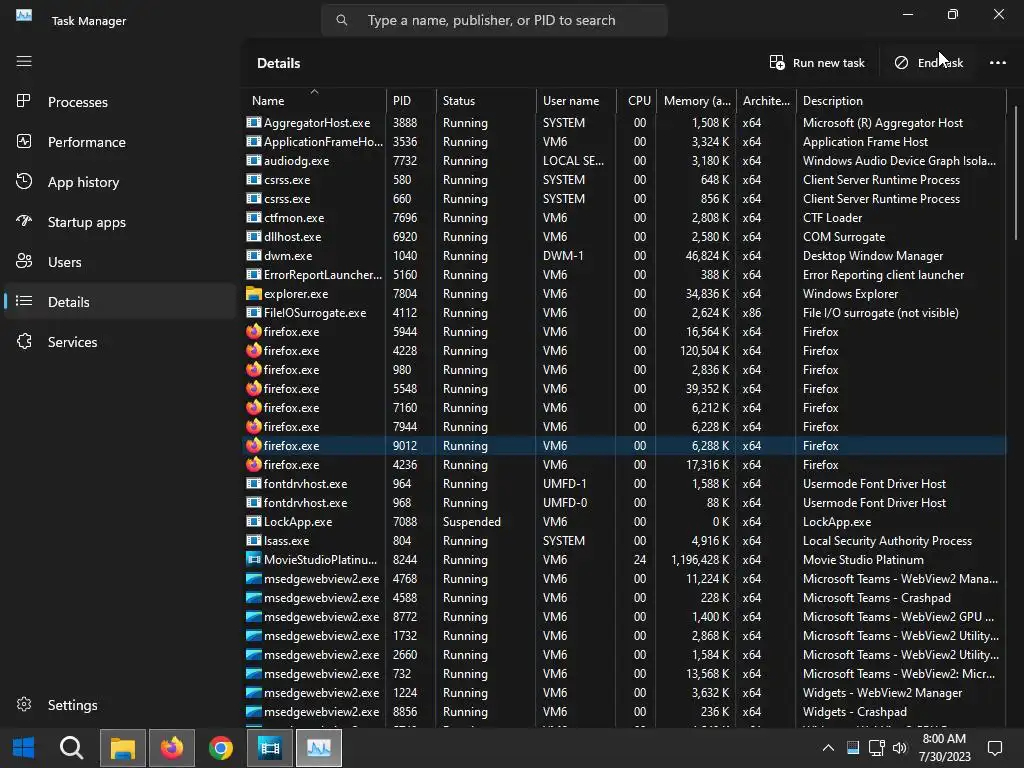
Task: Sort by the Status column header
Action: pyautogui.click(x=486, y=101)
